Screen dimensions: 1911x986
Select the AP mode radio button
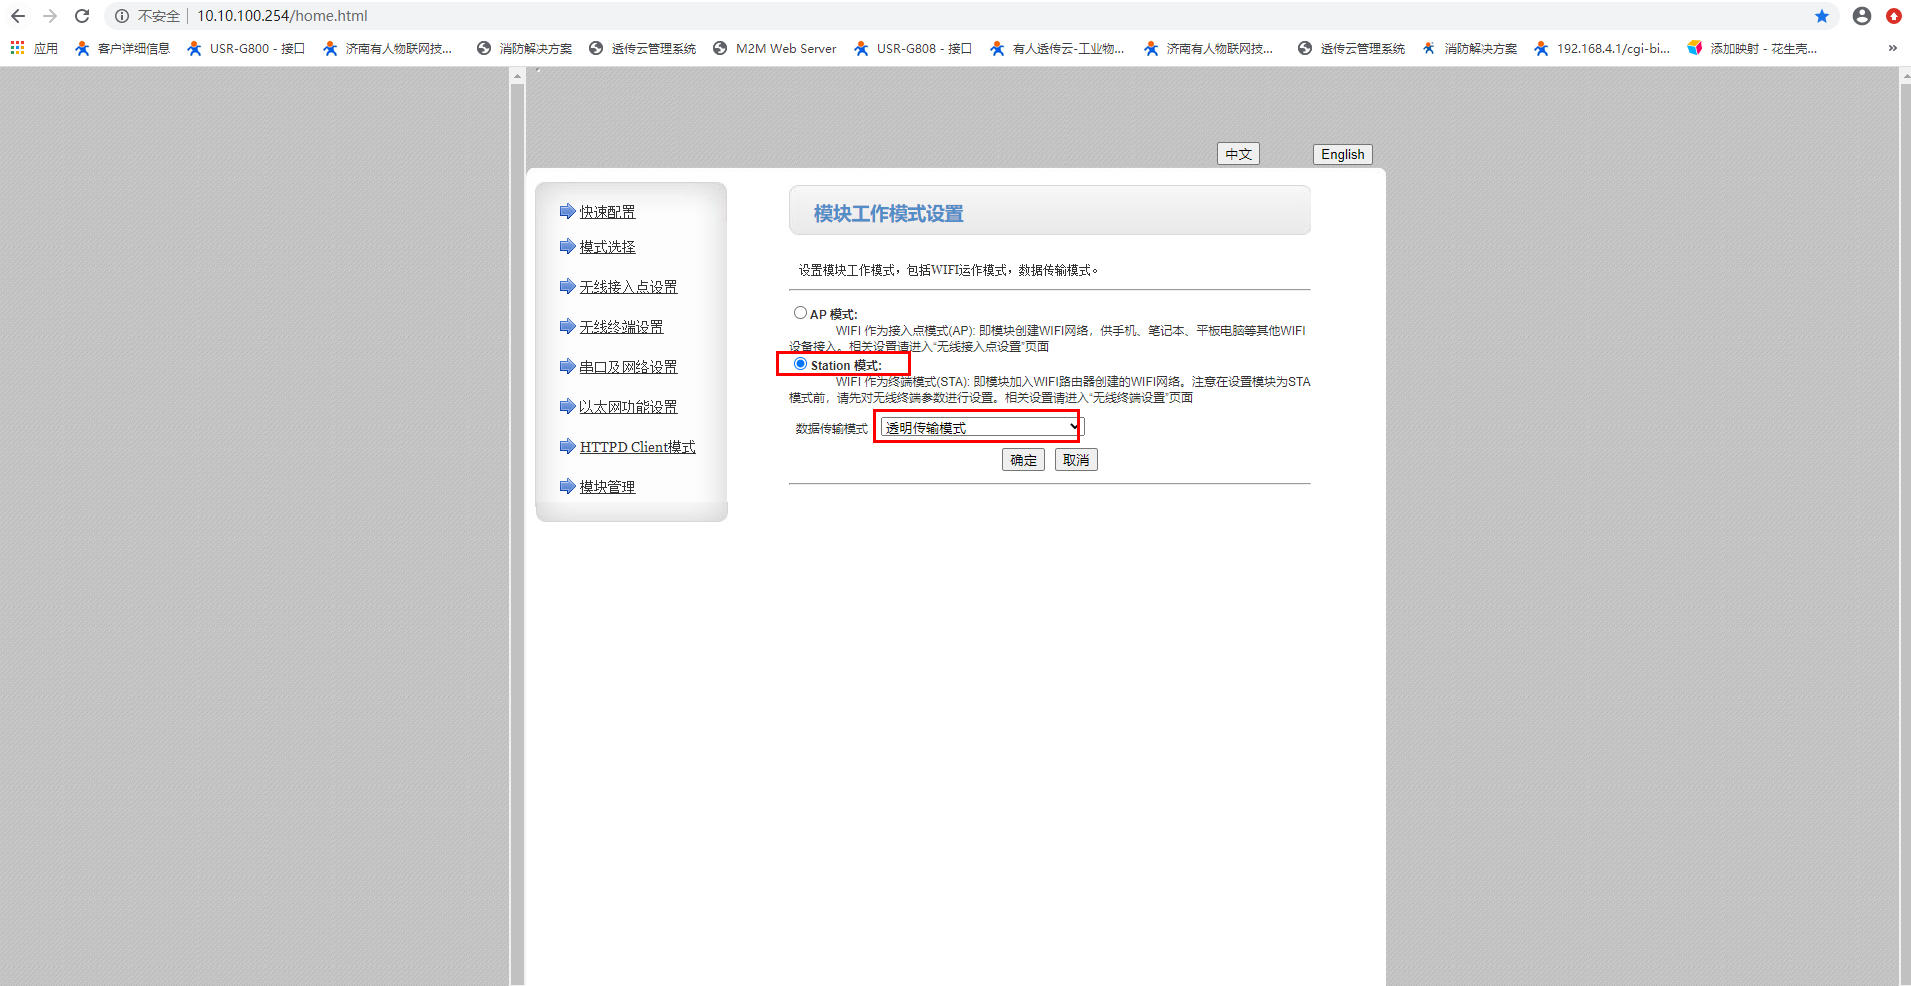pyautogui.click(x=800, y=313)
